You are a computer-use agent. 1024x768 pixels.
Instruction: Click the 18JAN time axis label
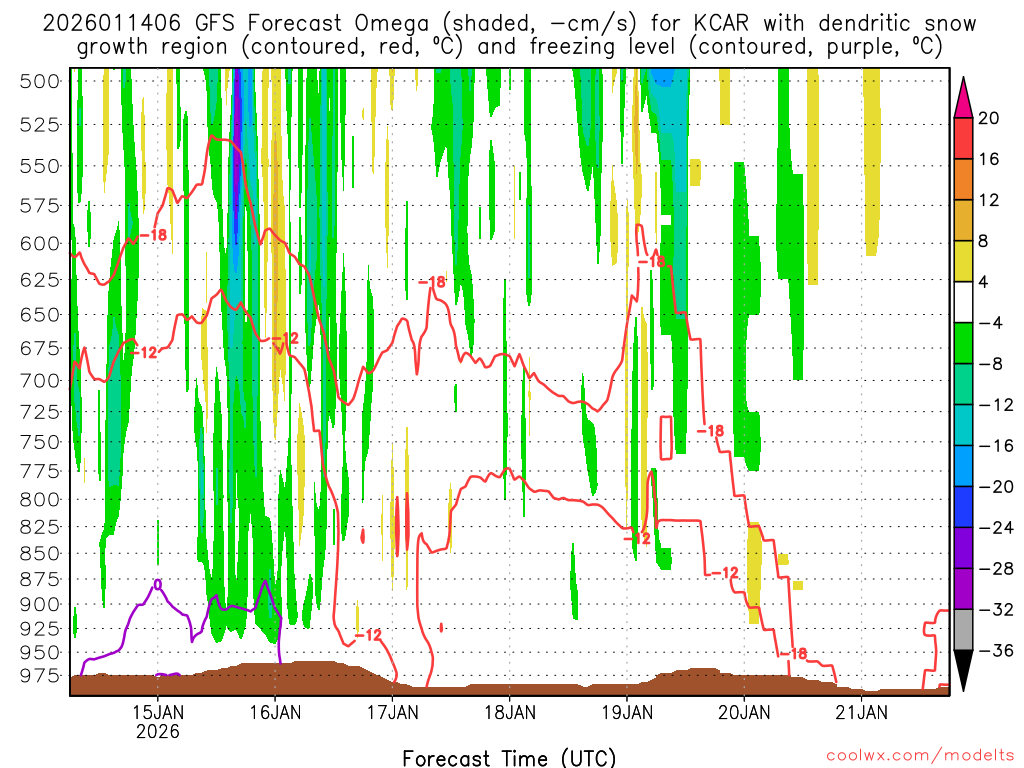(x=509, y=712)
